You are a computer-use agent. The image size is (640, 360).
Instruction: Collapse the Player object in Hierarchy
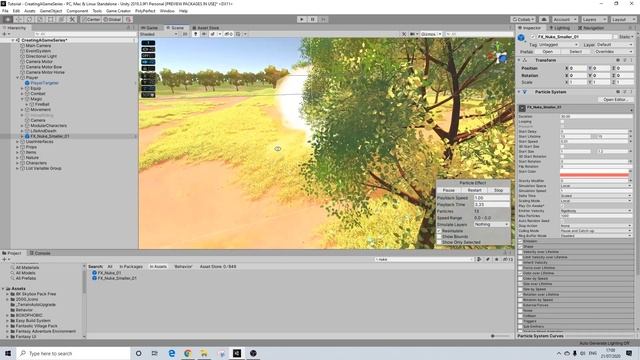pyautogui.click(x=18, y=78)
